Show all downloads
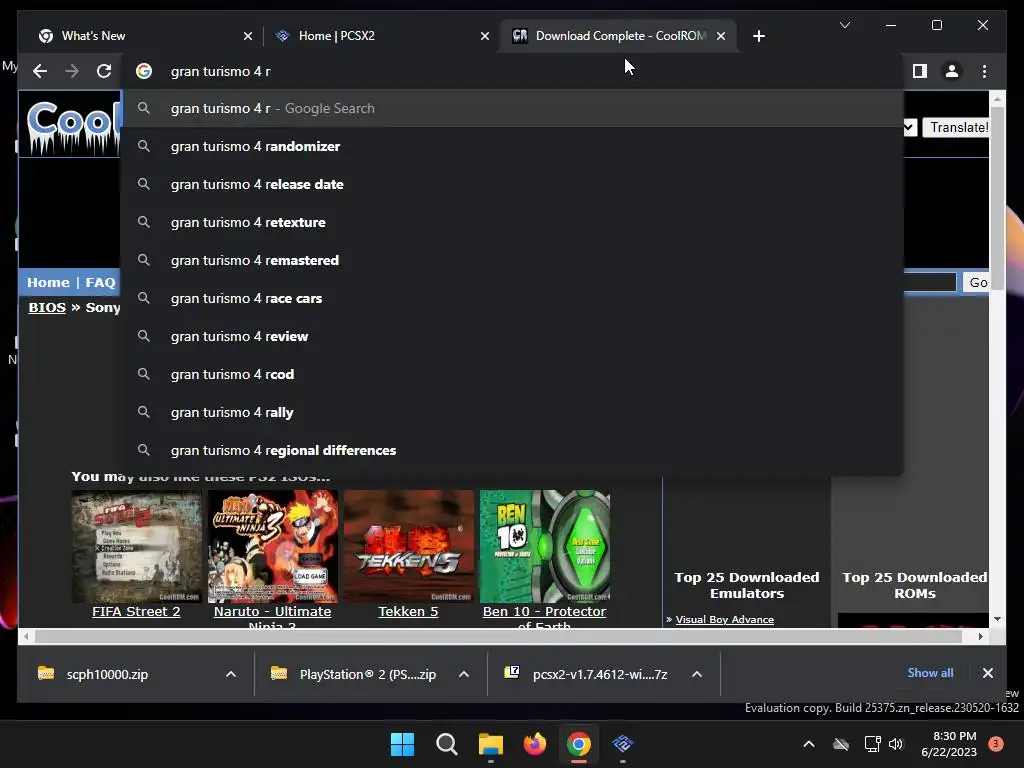 point(930,673)
